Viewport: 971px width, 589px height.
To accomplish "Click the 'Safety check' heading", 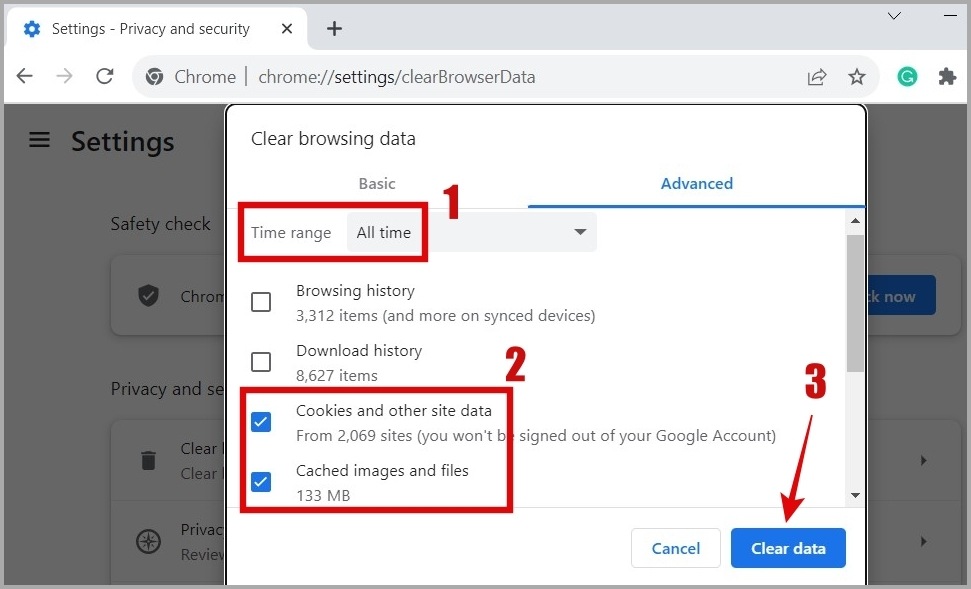I will 160,224.
